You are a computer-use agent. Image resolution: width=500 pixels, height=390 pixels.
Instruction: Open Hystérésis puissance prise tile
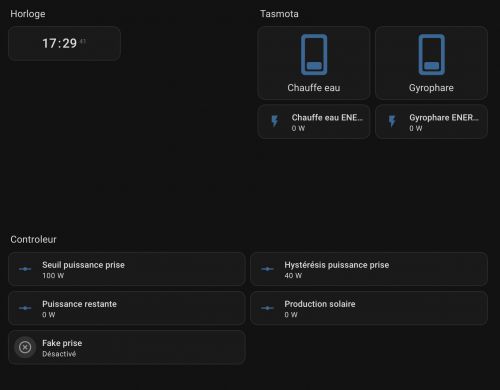pyautogui.click(x=369, y=269)
